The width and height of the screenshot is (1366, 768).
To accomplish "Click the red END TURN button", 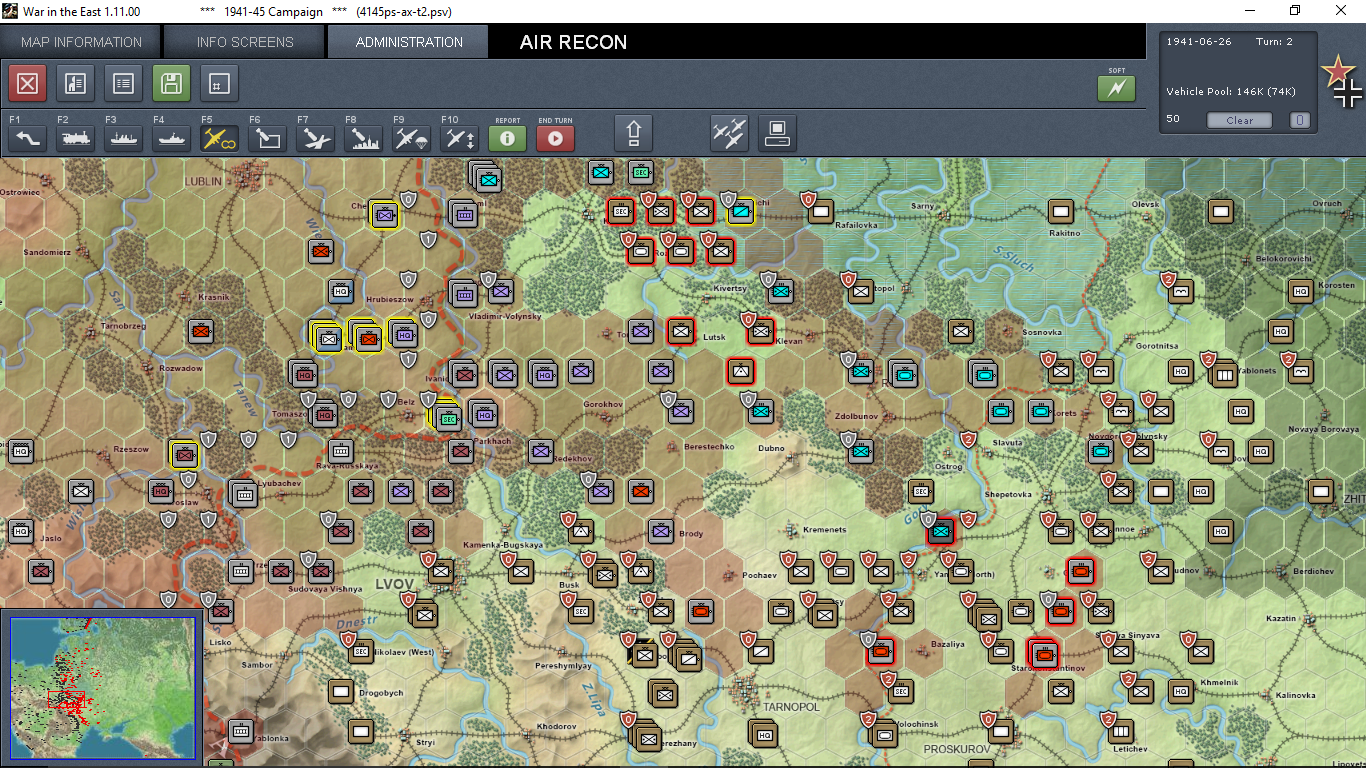I will pos(555,138).
